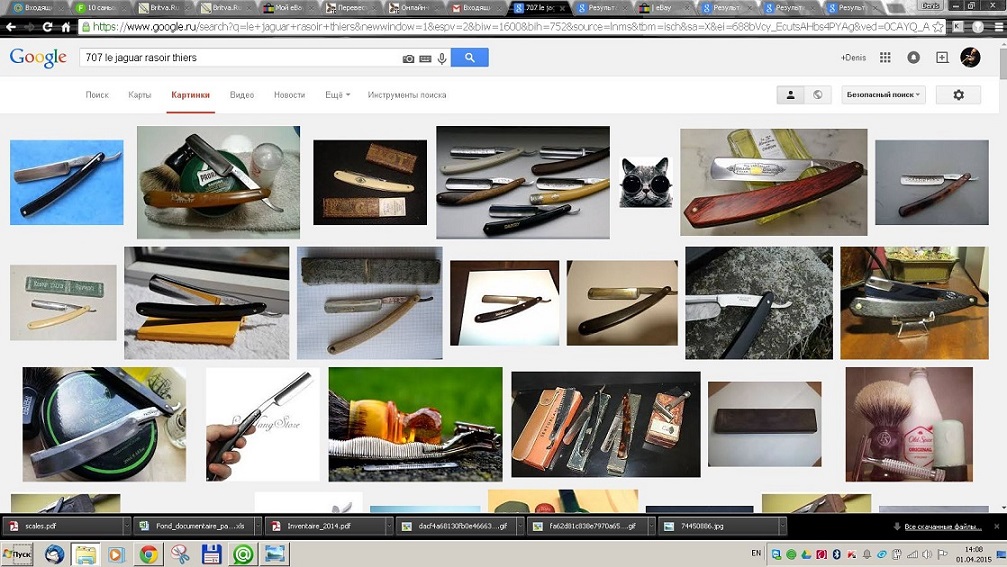1007x567 pixels.
Task: Open dropdown arrow for scales.pdf download
Action: coord(126,526)
